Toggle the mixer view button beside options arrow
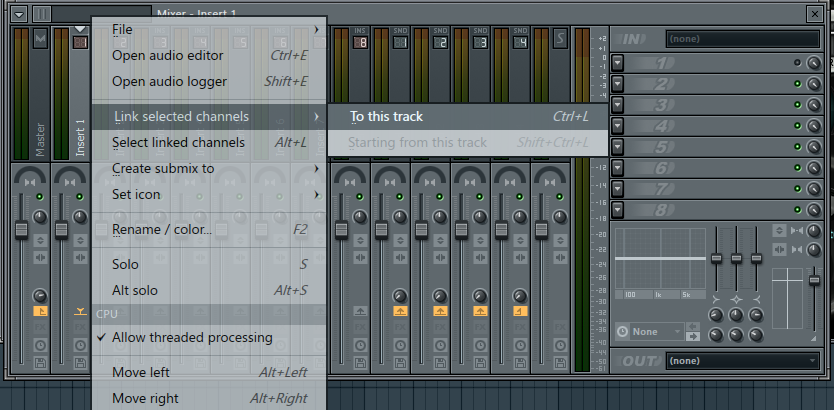This screenshot has width=834, height=410. tap(41, 14)
